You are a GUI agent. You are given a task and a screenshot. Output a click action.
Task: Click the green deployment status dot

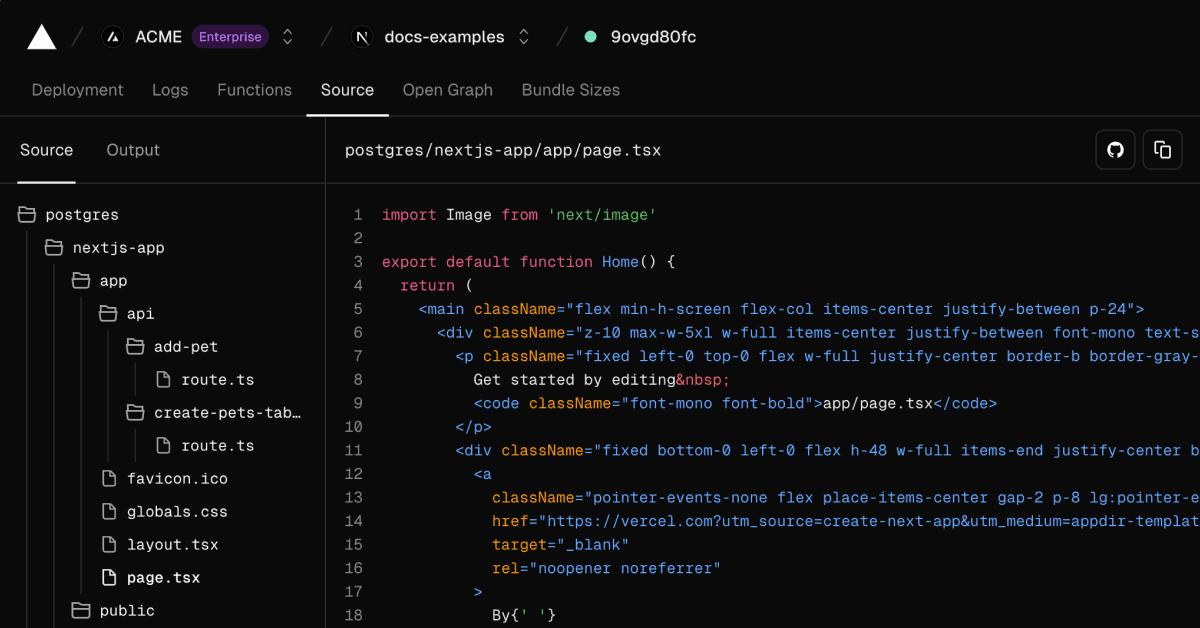590,37
